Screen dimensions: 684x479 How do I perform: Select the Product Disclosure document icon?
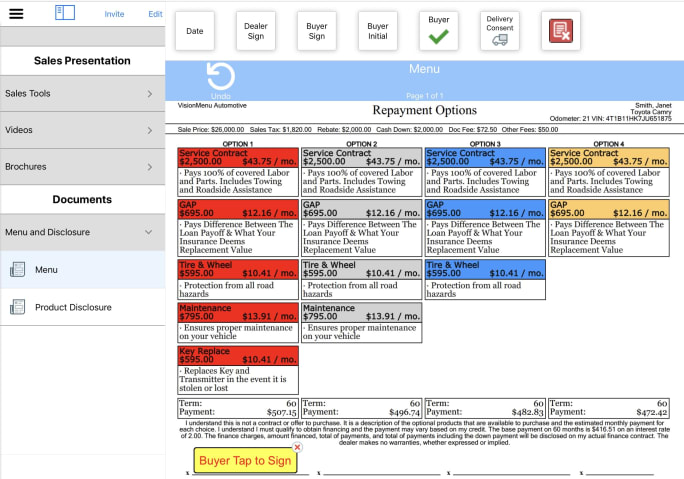click(17, 307)
